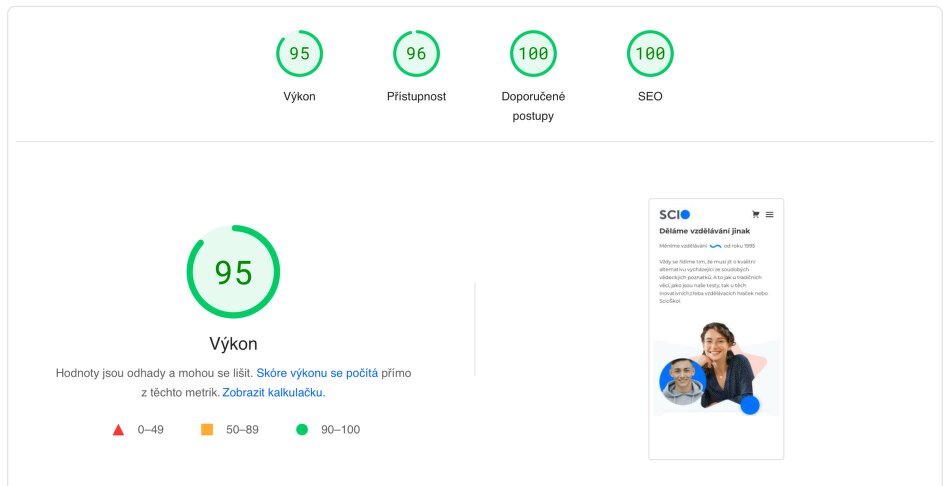Click the large Výkon heading
Screen dimensions: 950x486
point(233,344)
